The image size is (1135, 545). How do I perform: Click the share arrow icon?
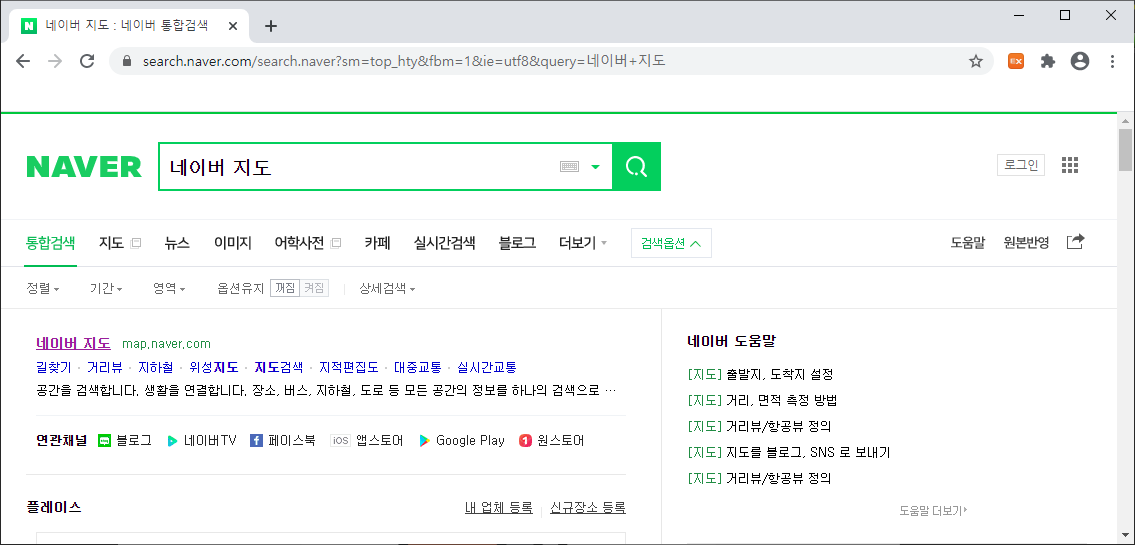pyautogui.click(x=1076, y=242)
